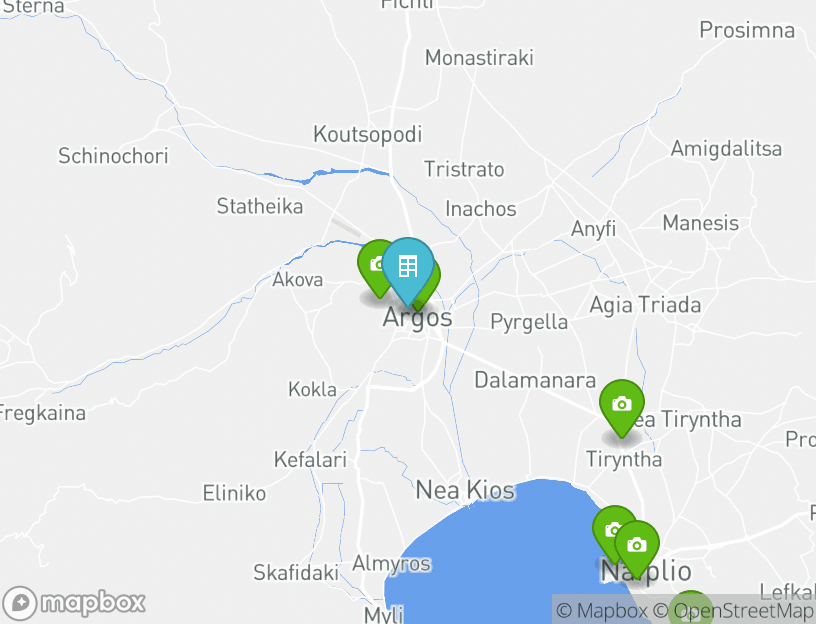Image resolution: width=816 pixels, height=624 pixels.
Task: Click the Argos town label
Action: pos(417,317)
